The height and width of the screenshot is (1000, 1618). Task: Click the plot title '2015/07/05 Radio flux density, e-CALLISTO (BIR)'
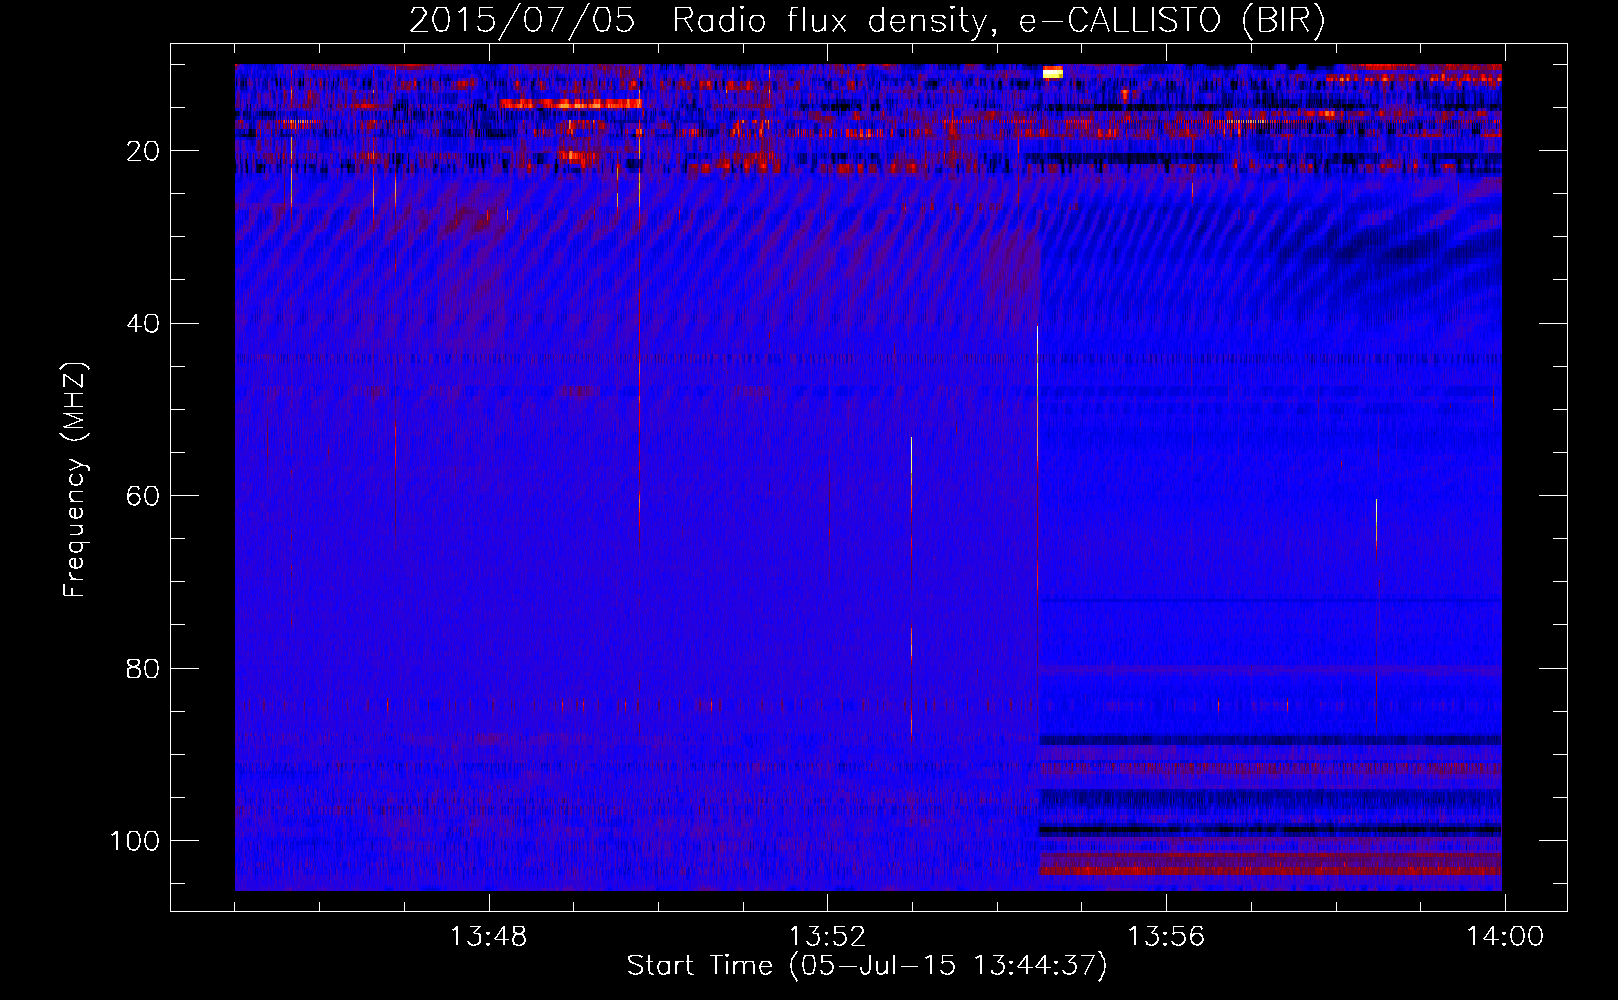[867, 21]
